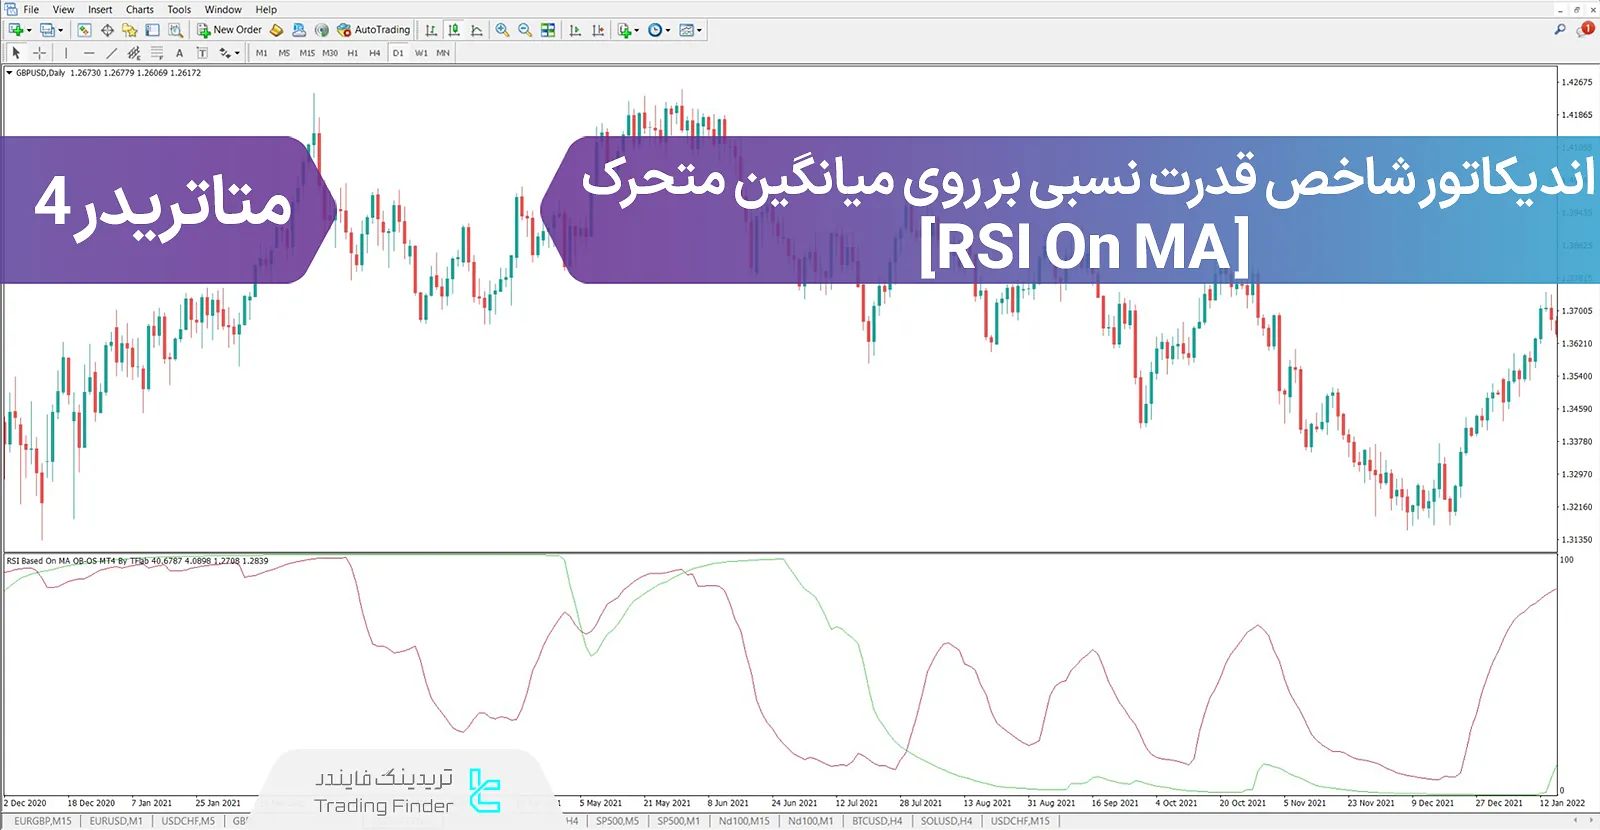Select the M1 timeframe
The width and height of the screenshot is (1600, 830).
262,53
